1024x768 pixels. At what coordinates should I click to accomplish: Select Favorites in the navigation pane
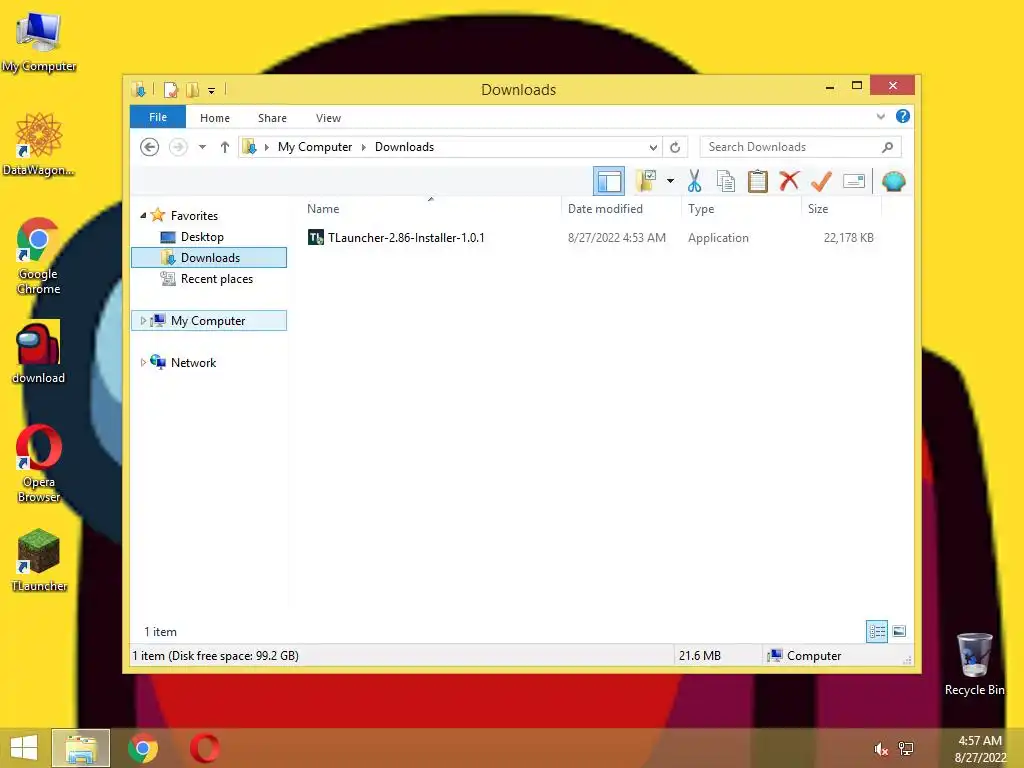point(194,216)
